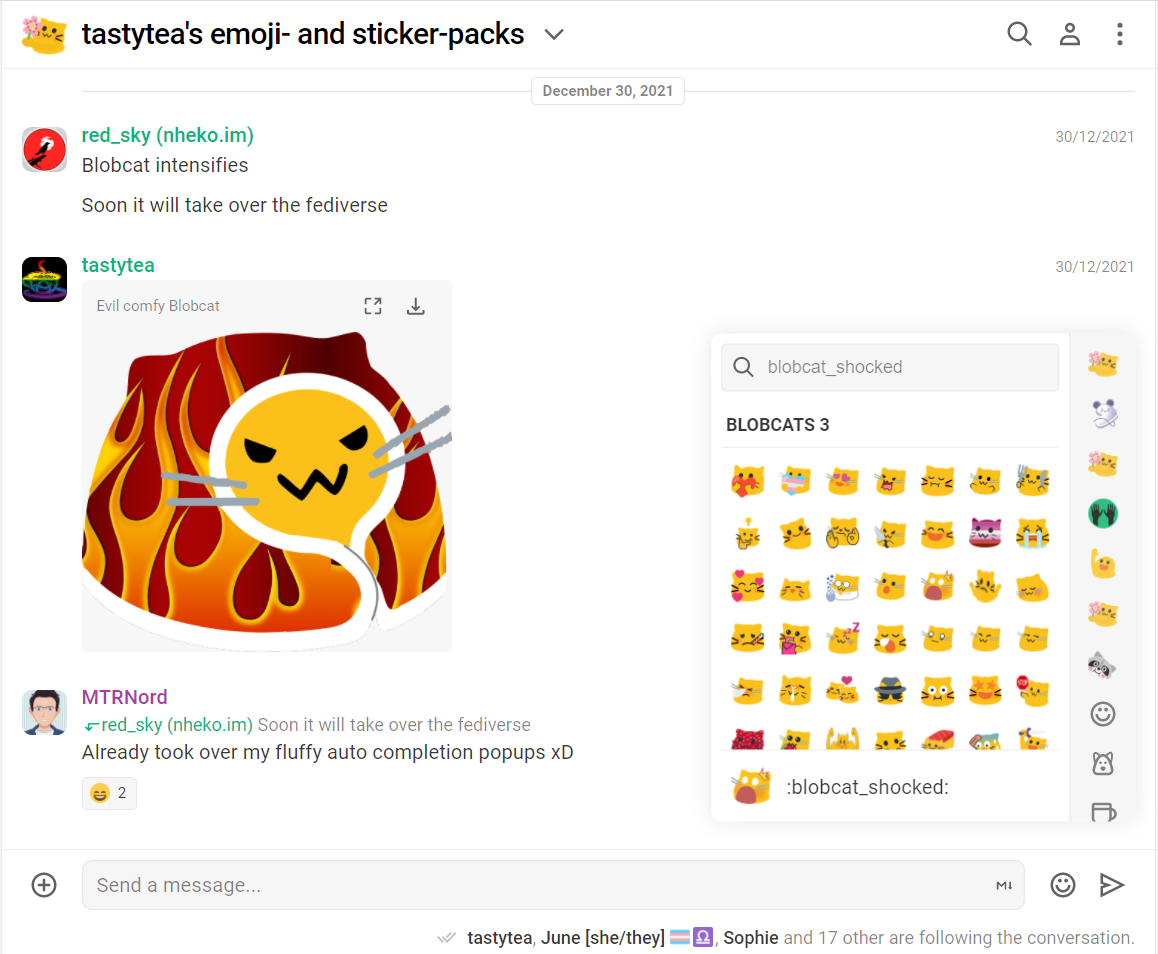Insert the sleeping blobcat with Zs emoji
This screenshot has height=954, width=1158.
tap(842, 637)
